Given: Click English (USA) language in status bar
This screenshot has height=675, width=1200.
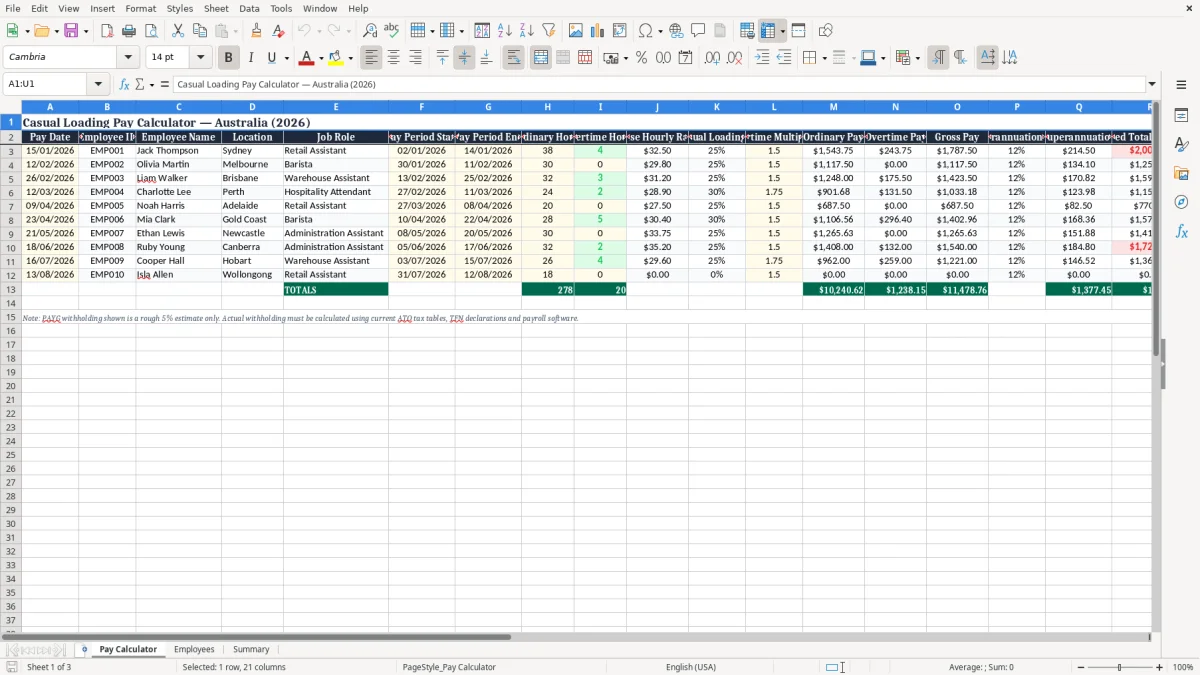Looking at the screenshot, I should point(691,667).
